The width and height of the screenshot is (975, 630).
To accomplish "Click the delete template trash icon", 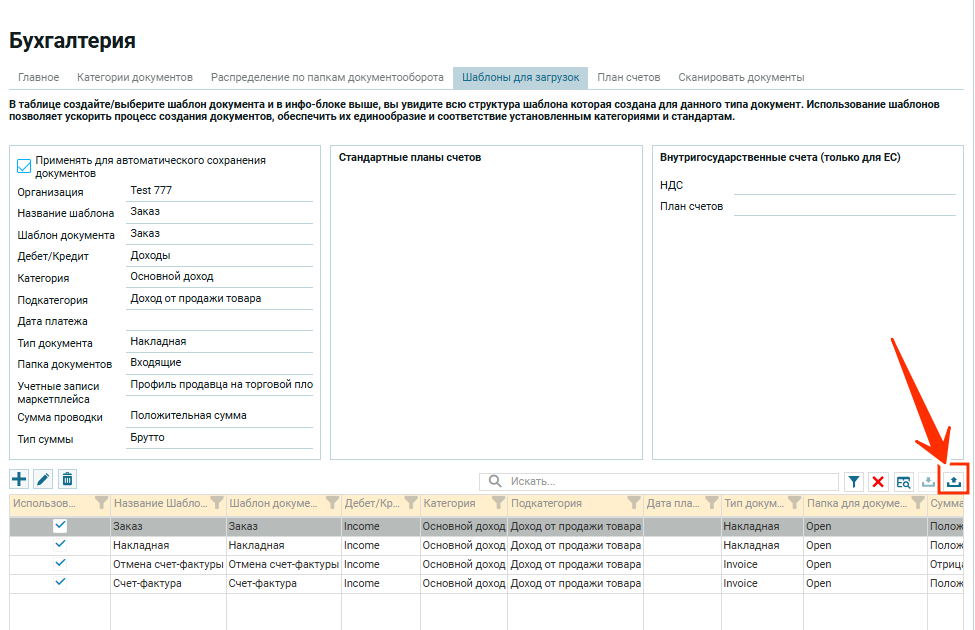I will tap(67, 480).
